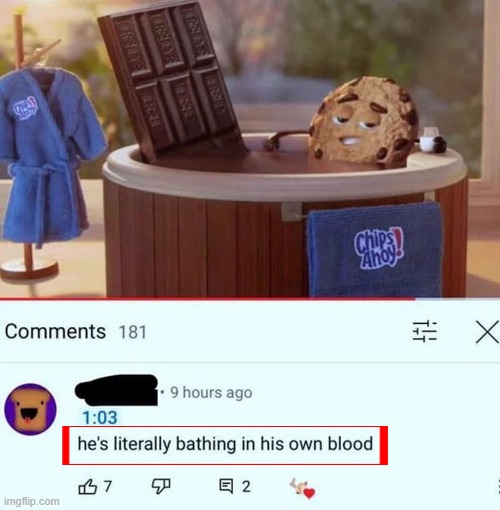This screenshot has width=500, height=510.
Task: Close the Comments panel with X
Action: (x=487, y=332)
